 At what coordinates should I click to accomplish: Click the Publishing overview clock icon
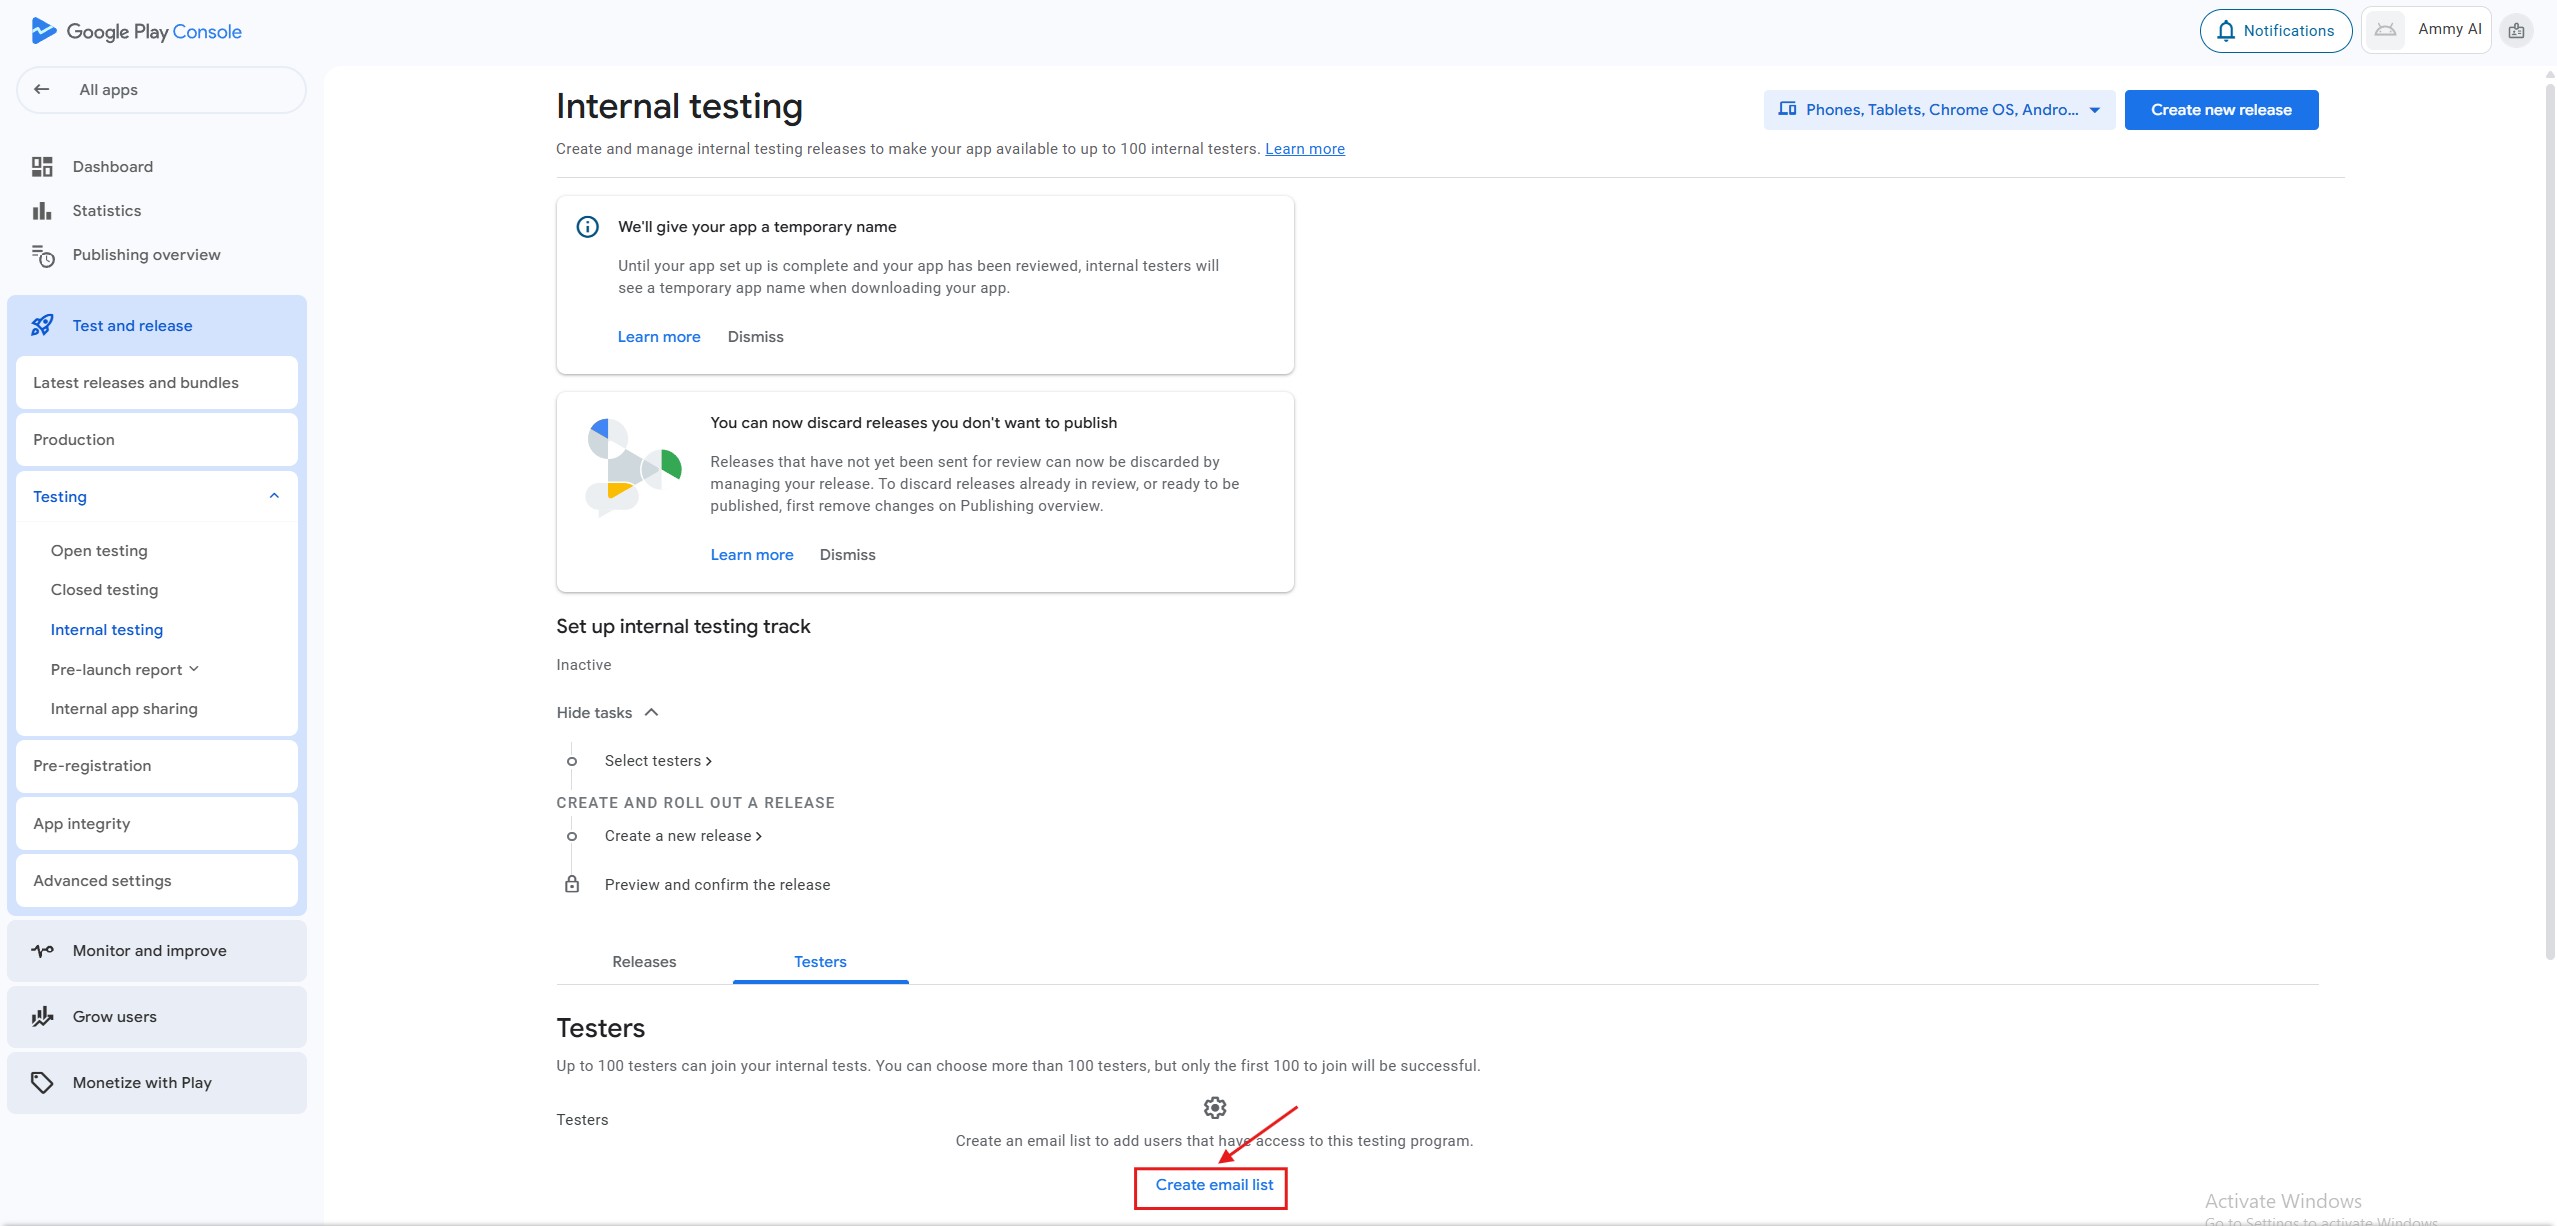coord(42,256)
